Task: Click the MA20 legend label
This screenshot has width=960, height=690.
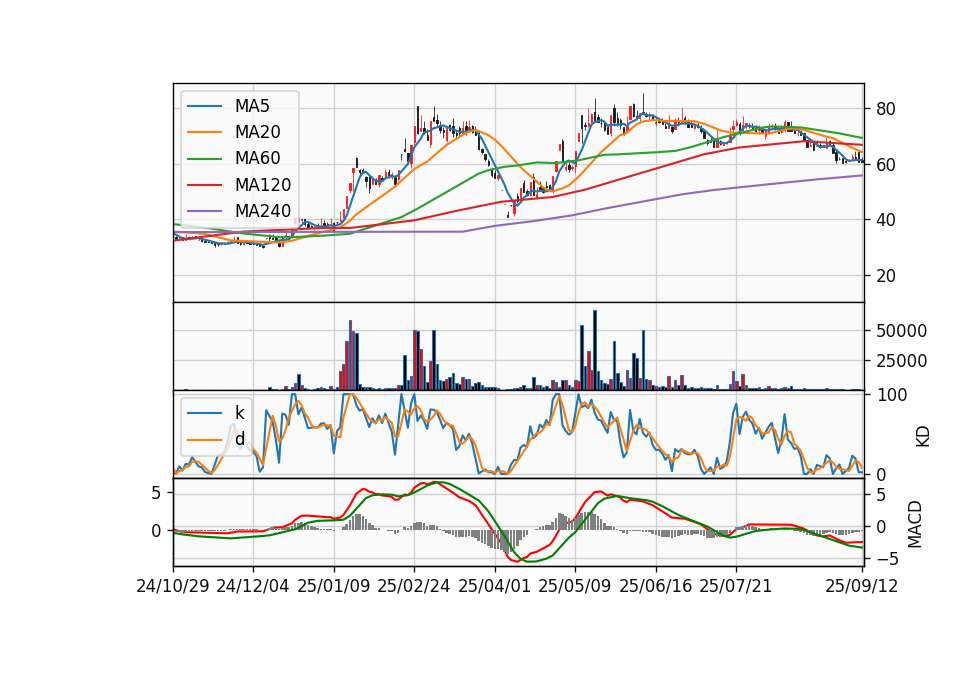Action: (x=257, y=132)
